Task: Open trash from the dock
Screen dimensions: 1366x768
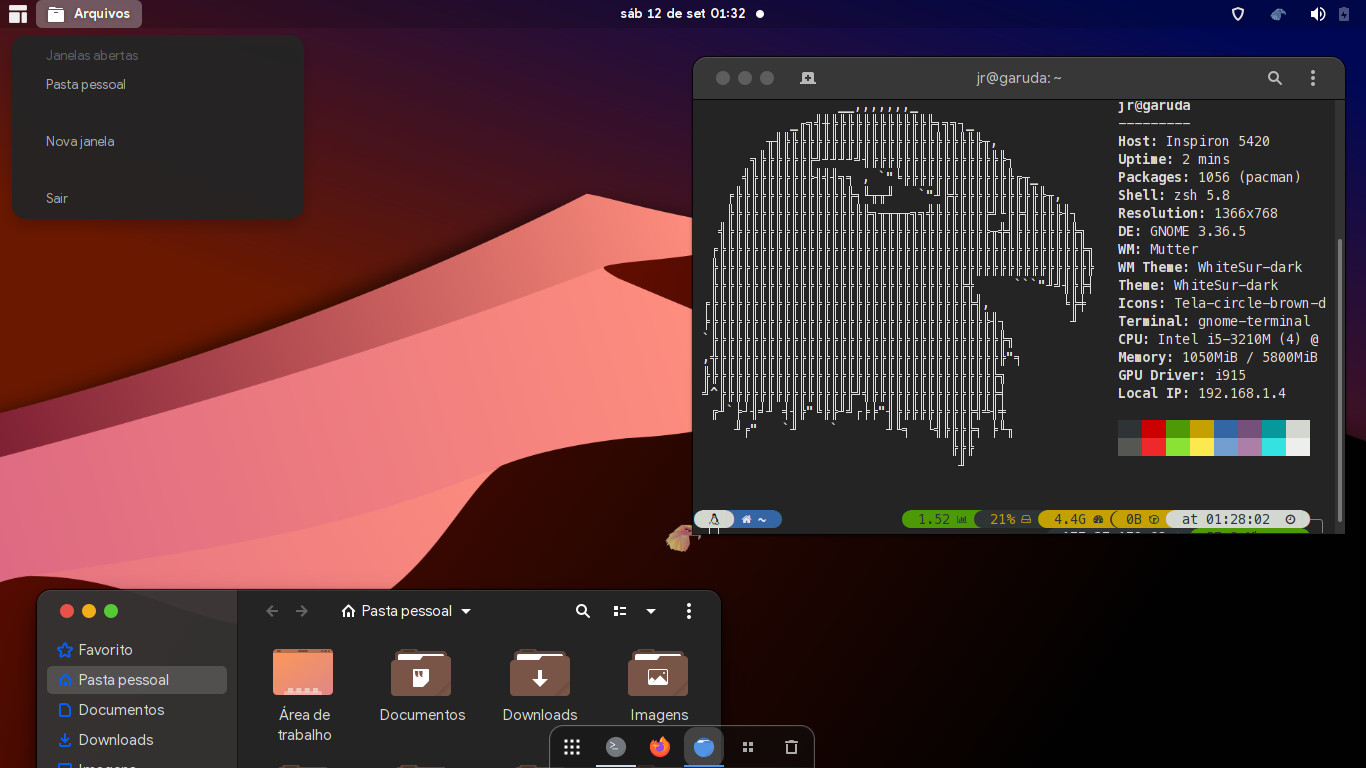Action: (791, 747)
